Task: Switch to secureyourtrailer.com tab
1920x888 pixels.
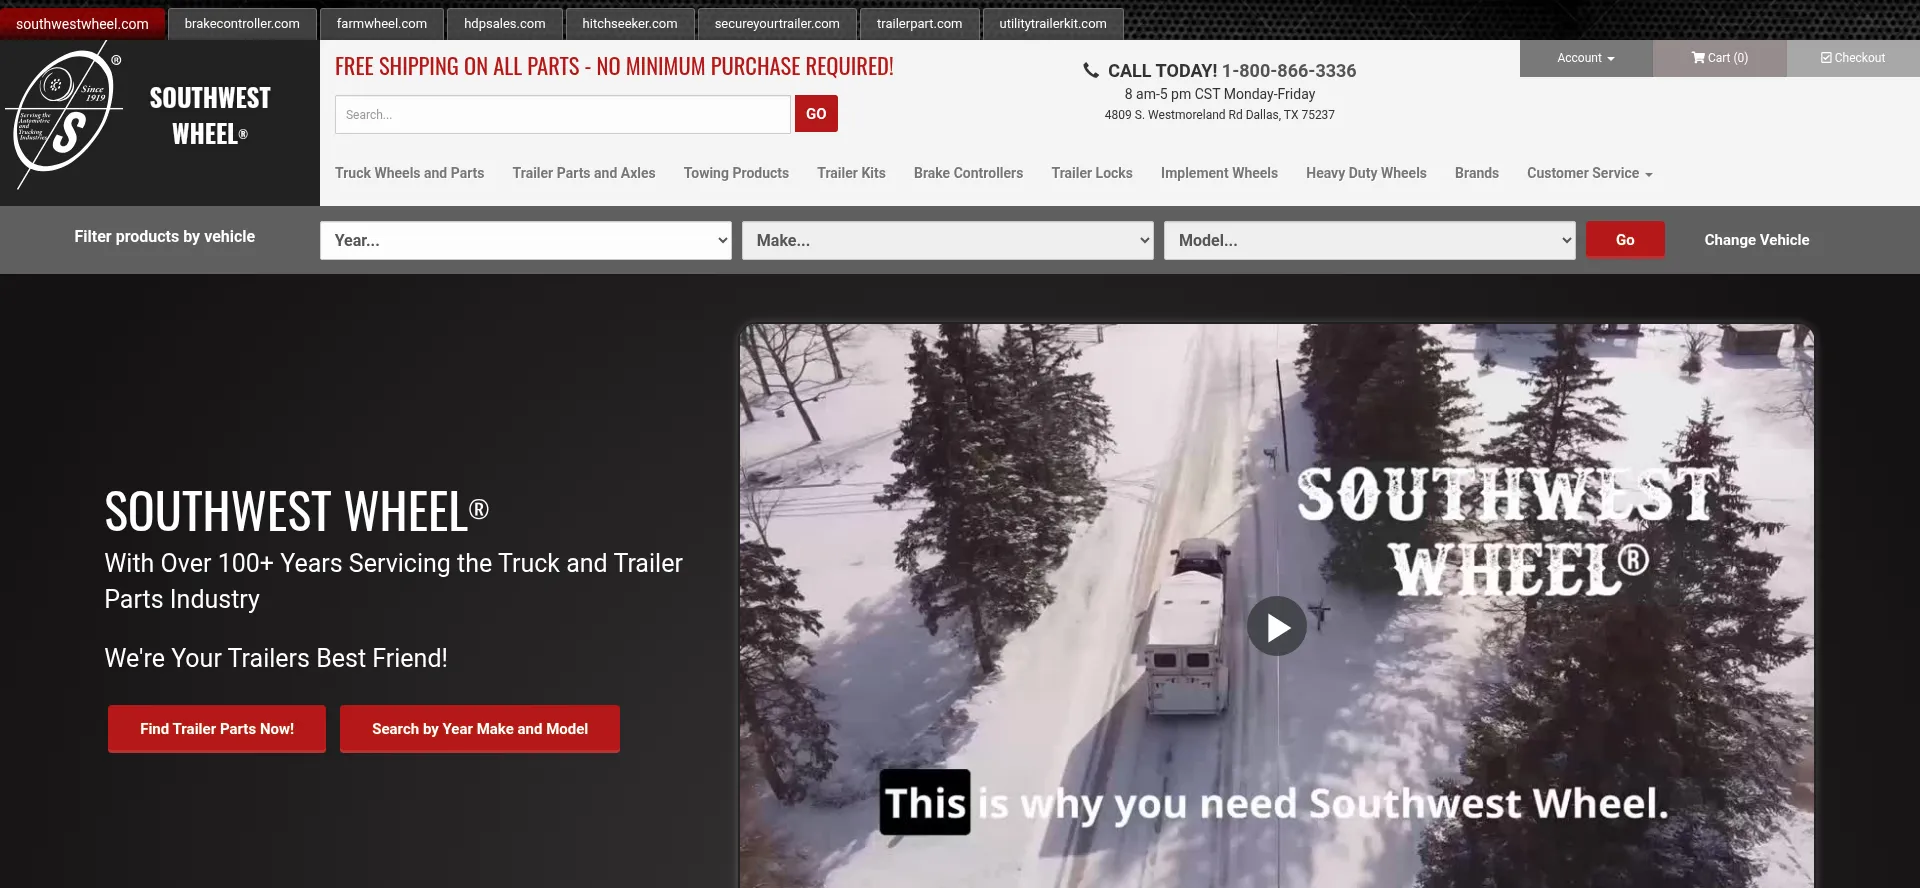Action: tap(777, 24)
